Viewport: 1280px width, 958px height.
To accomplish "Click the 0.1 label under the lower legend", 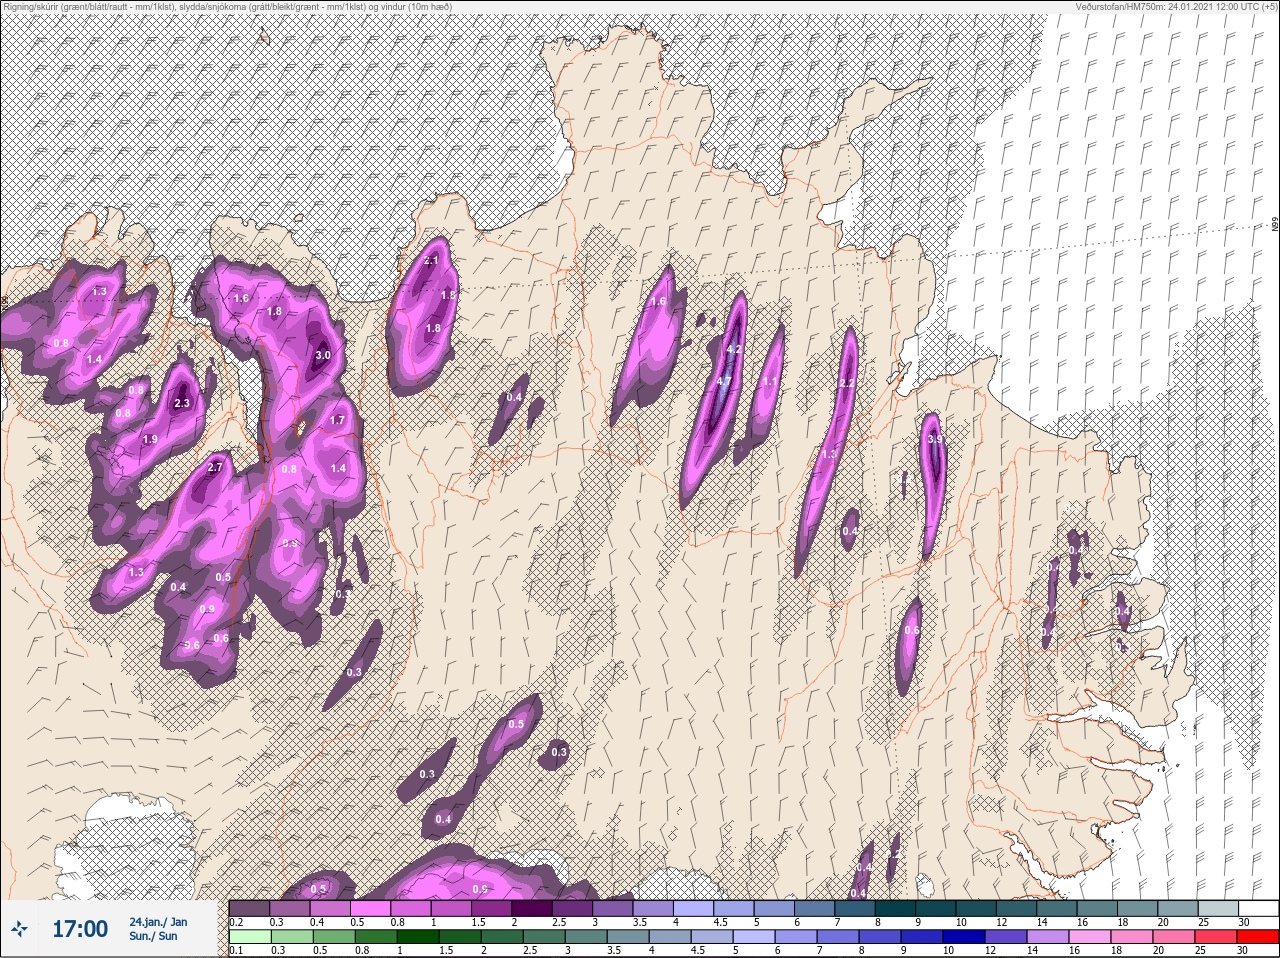I will pyautogui.click(x=236, y=950).
